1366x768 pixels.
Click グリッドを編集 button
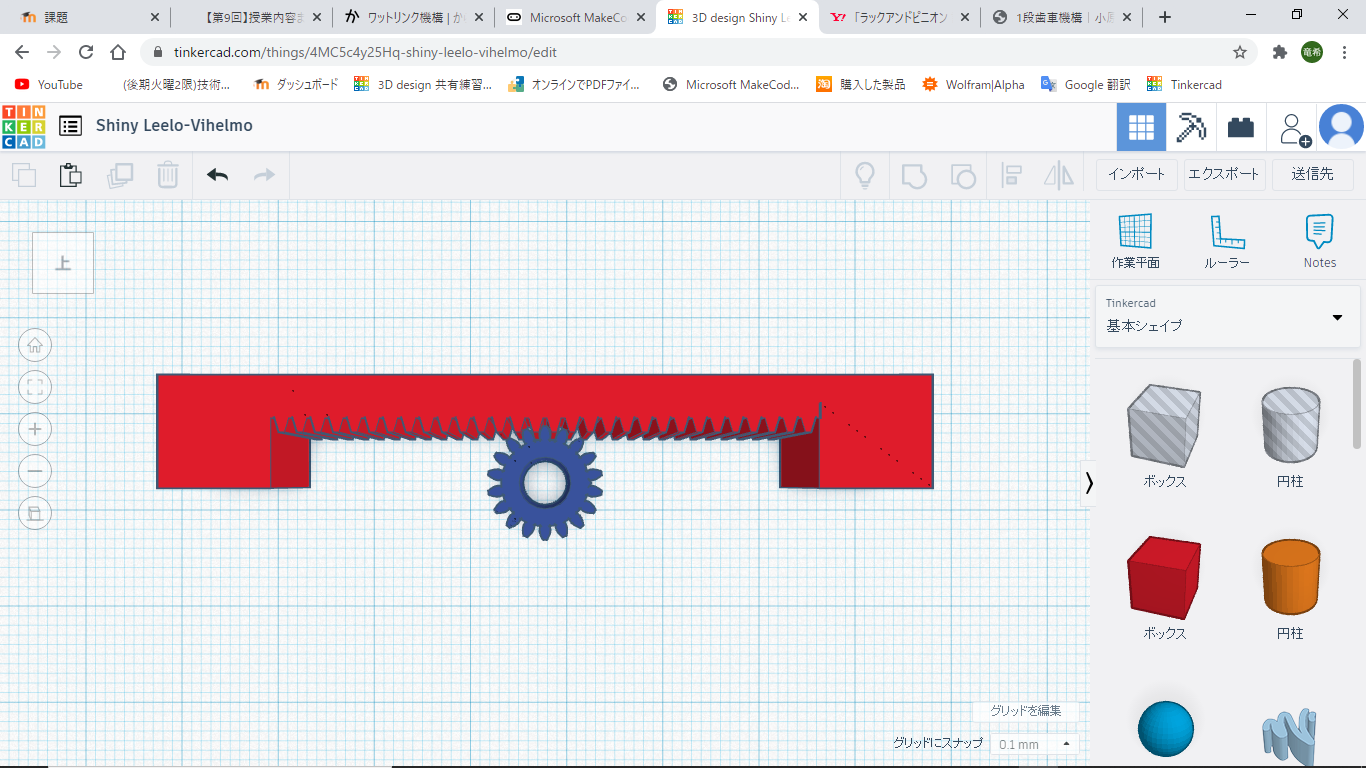click(1026, 711)
